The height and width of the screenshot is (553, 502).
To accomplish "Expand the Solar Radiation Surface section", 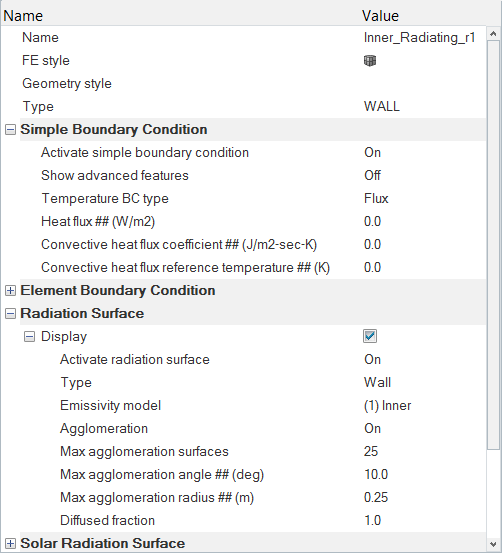I will click(x=10, y=543).
